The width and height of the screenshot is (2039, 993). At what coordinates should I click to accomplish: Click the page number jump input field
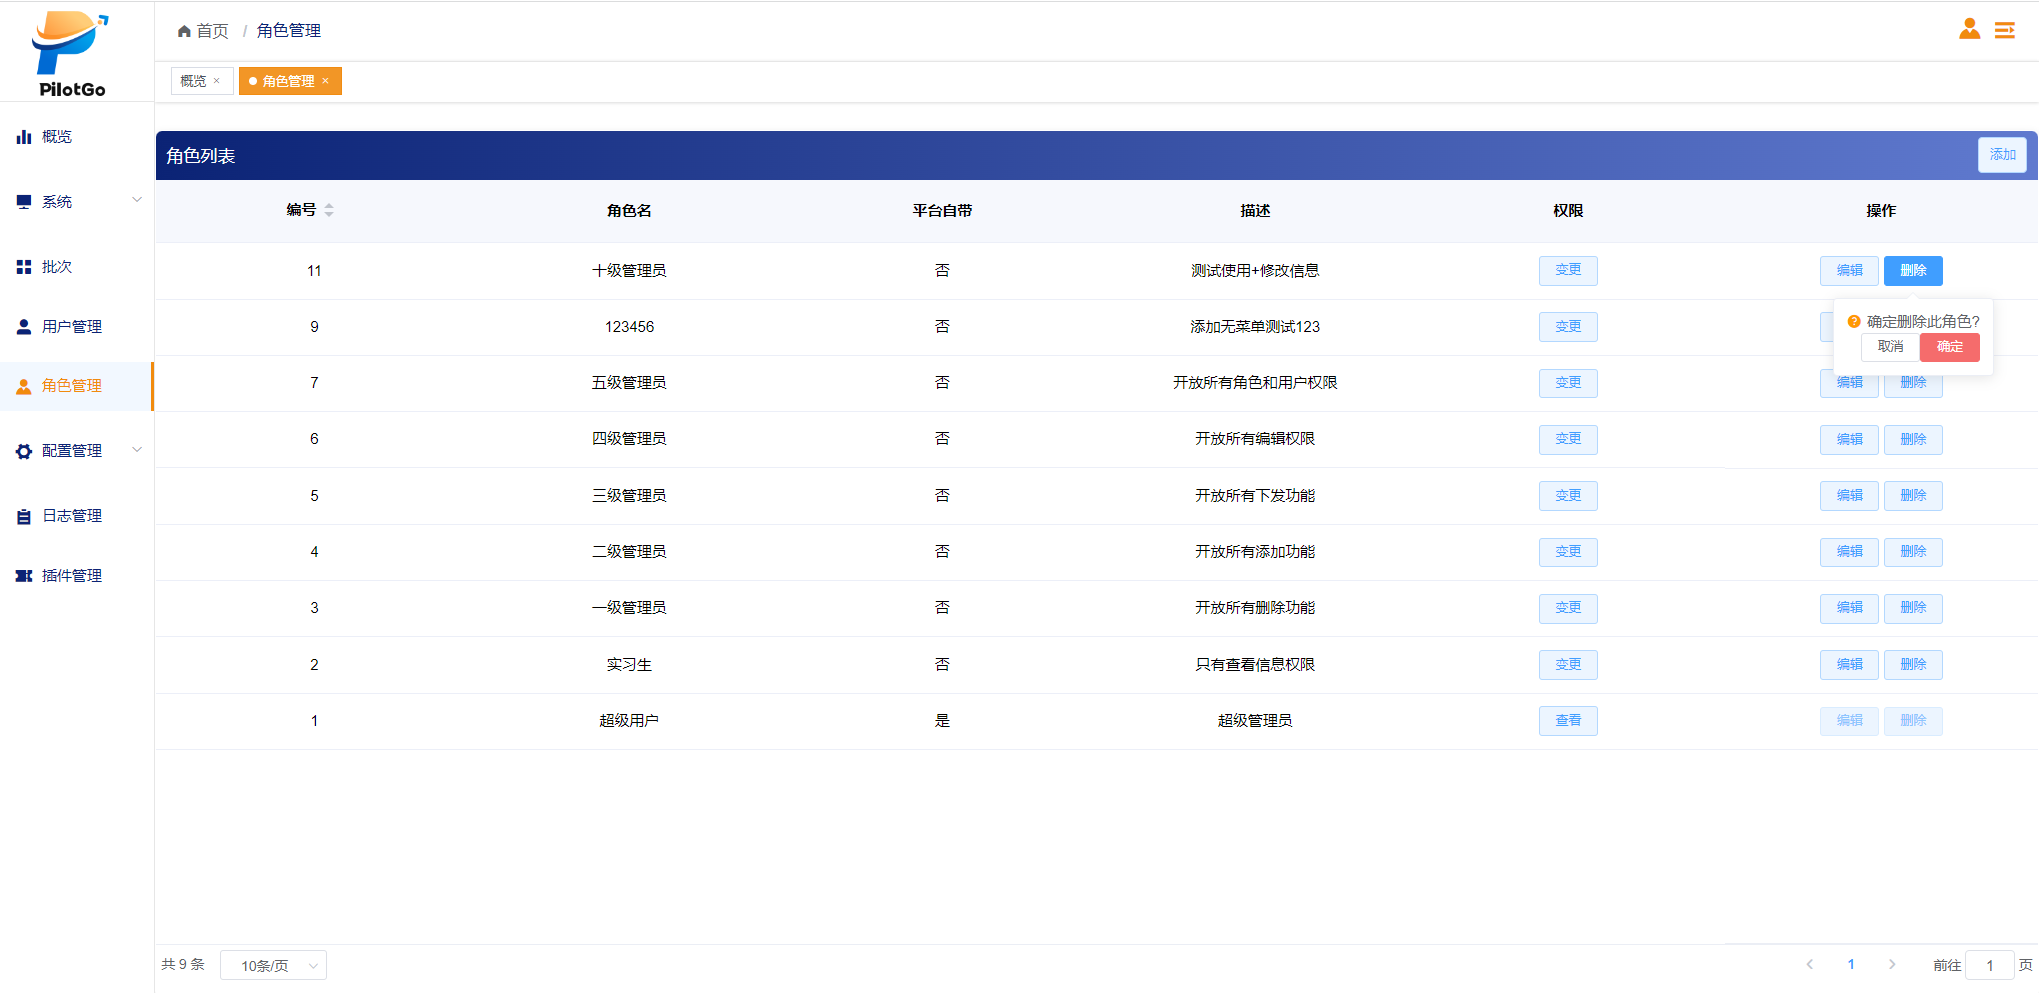click(x=1989, y=965)
